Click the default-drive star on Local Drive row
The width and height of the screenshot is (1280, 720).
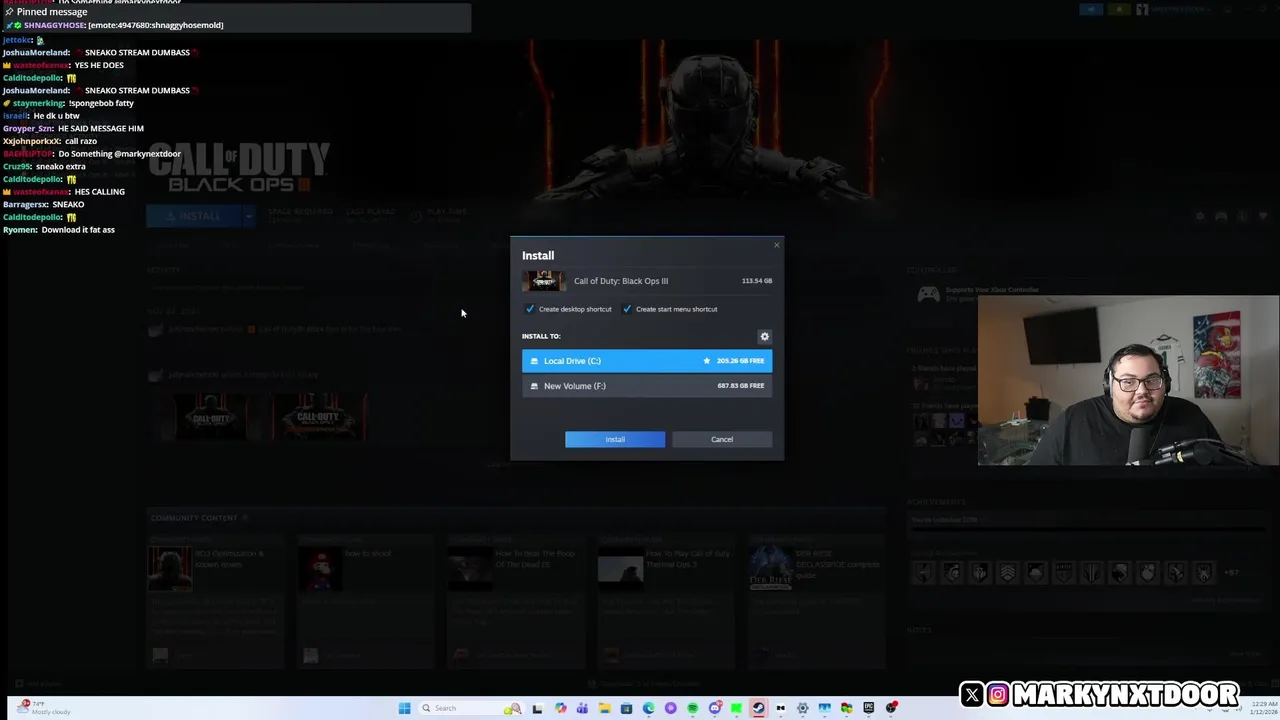tap(707, 361)
